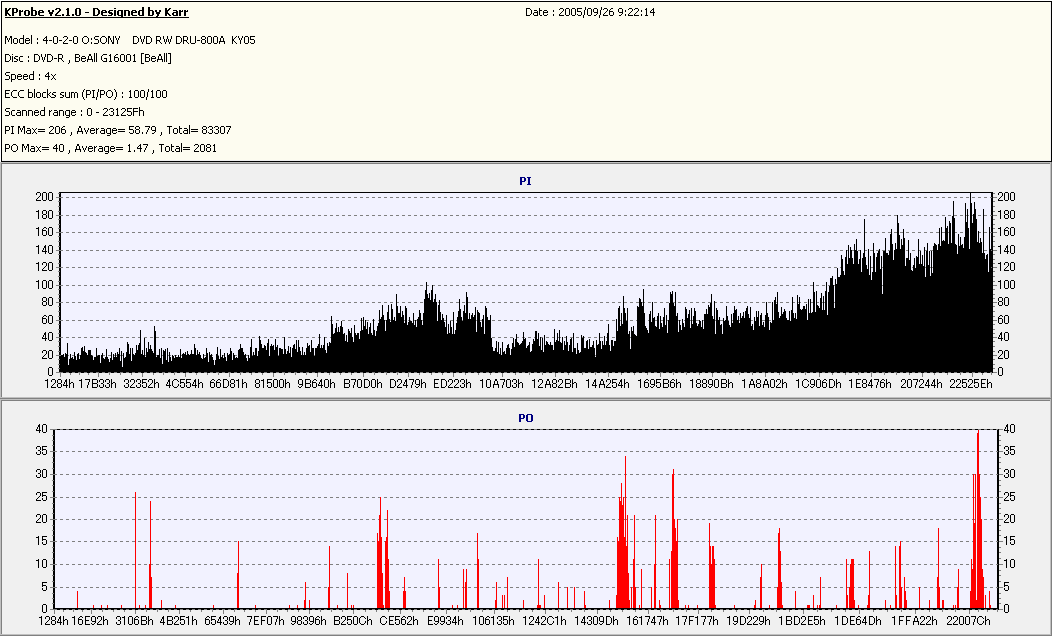Select the Disc DVD-R BeAll G16001 line

point(88,58)
